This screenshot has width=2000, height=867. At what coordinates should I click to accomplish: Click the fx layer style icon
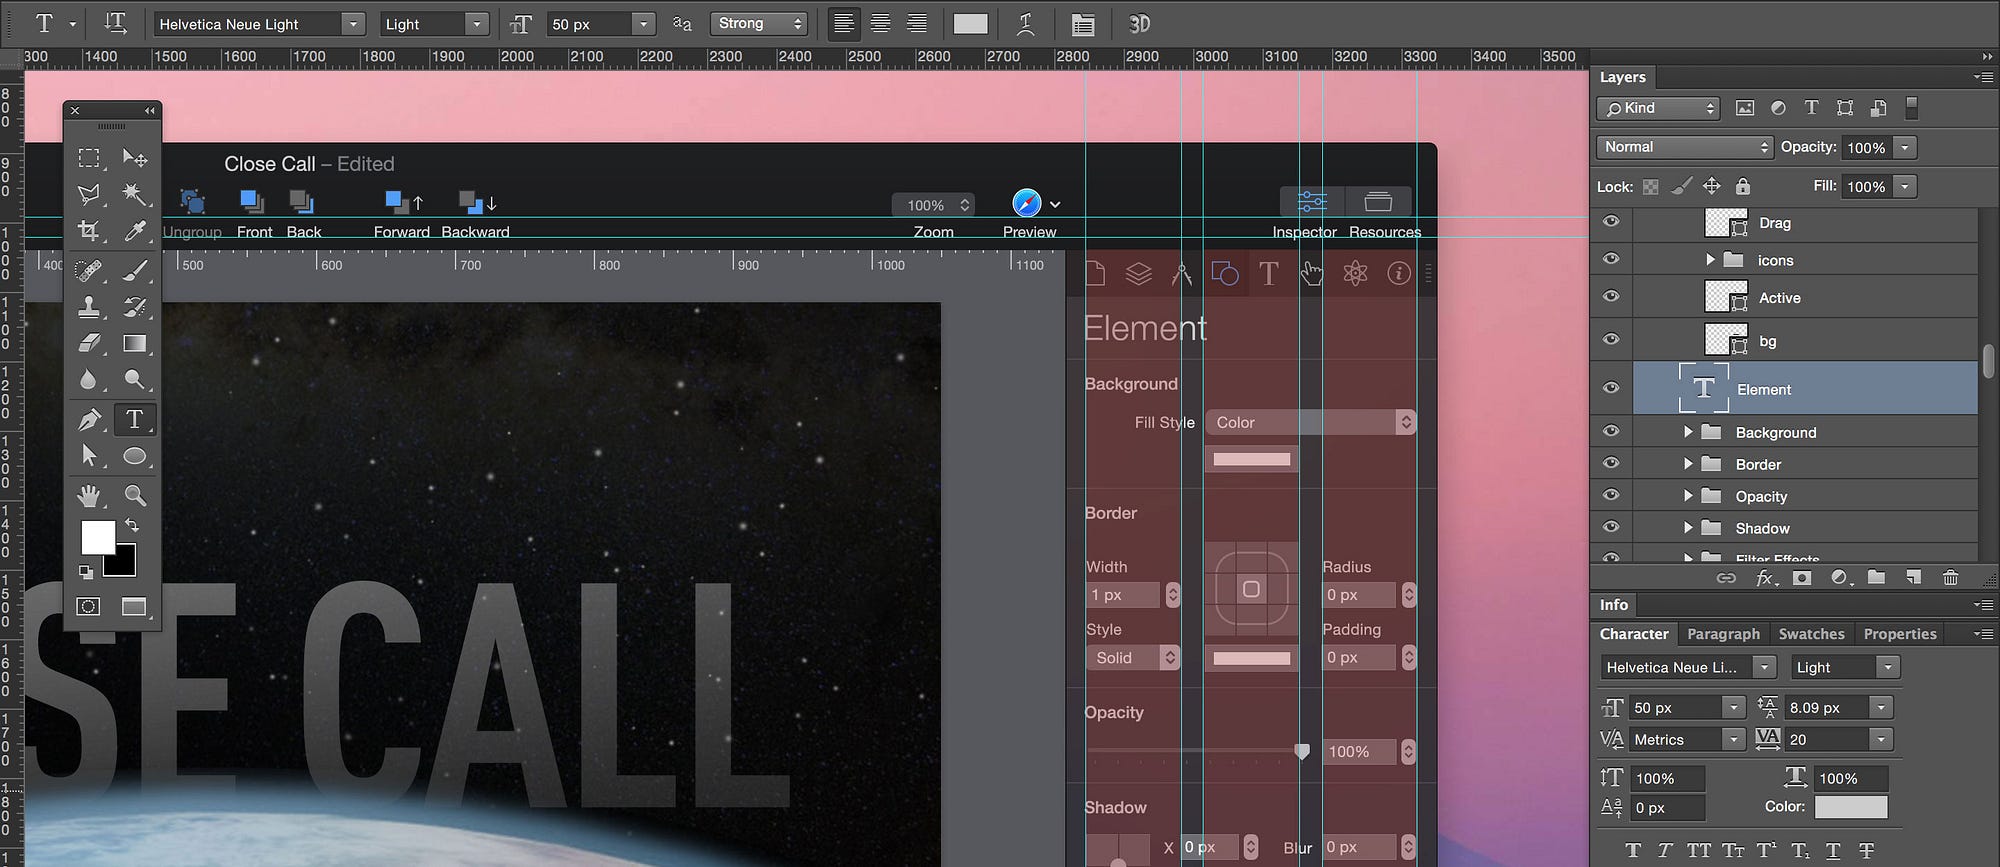pos(1766,577)
